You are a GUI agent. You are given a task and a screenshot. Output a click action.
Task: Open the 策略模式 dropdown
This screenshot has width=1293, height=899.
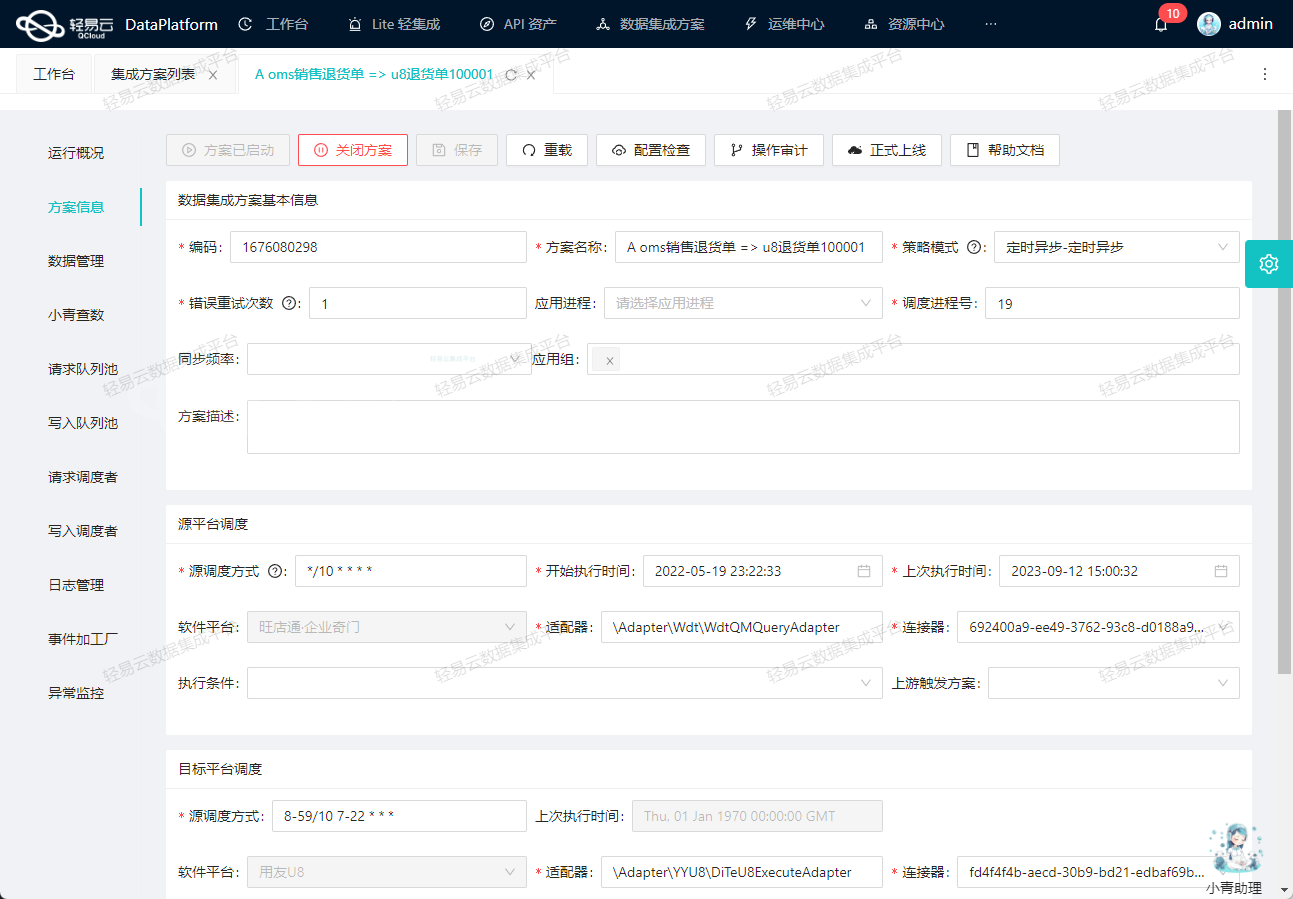point(1117,247)
